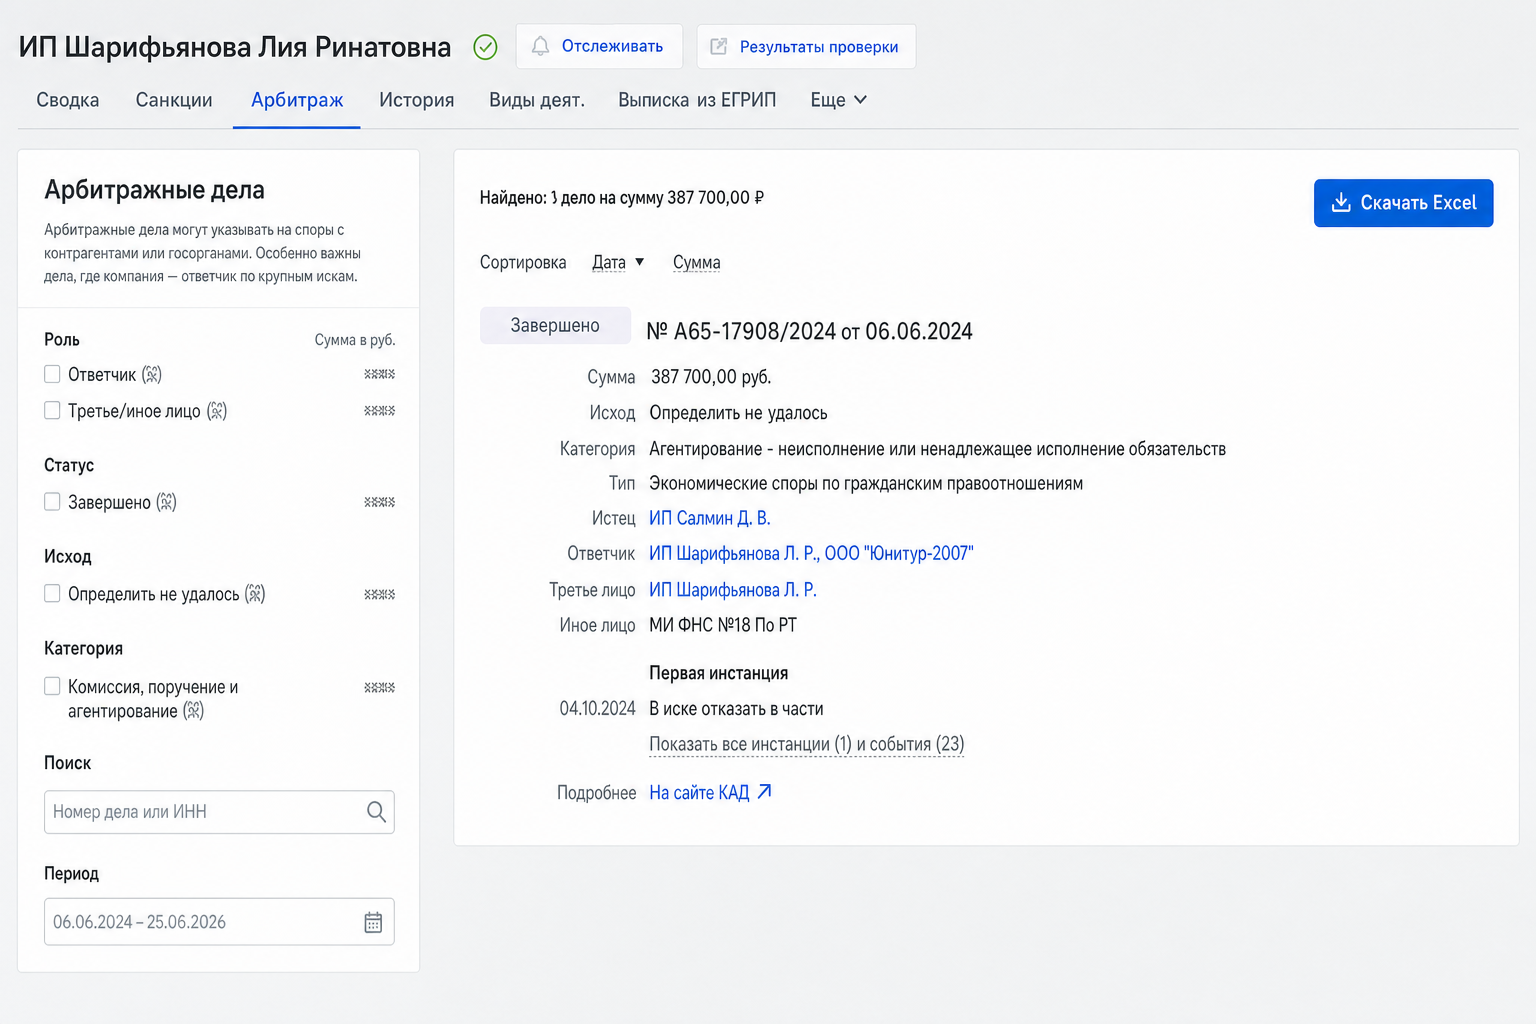
Task: Check the Третье/иное лицо checkbox
Action: click(52, 410)
